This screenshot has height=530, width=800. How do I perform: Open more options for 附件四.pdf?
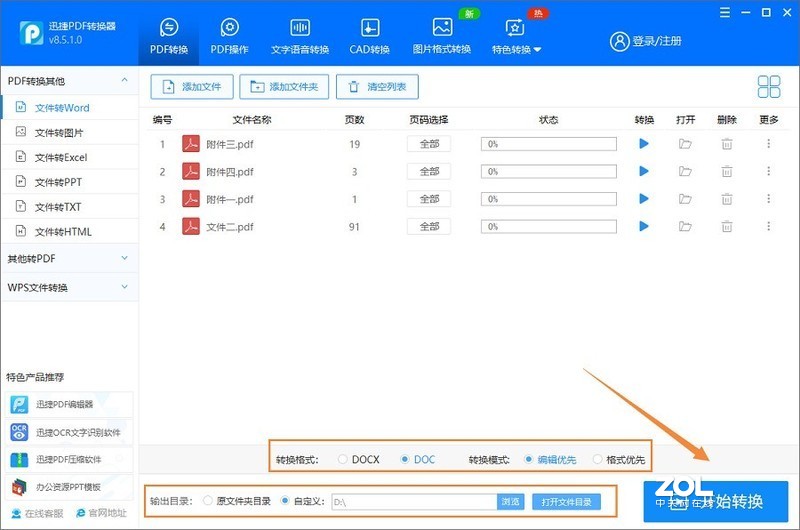click(x=768, y=171)
